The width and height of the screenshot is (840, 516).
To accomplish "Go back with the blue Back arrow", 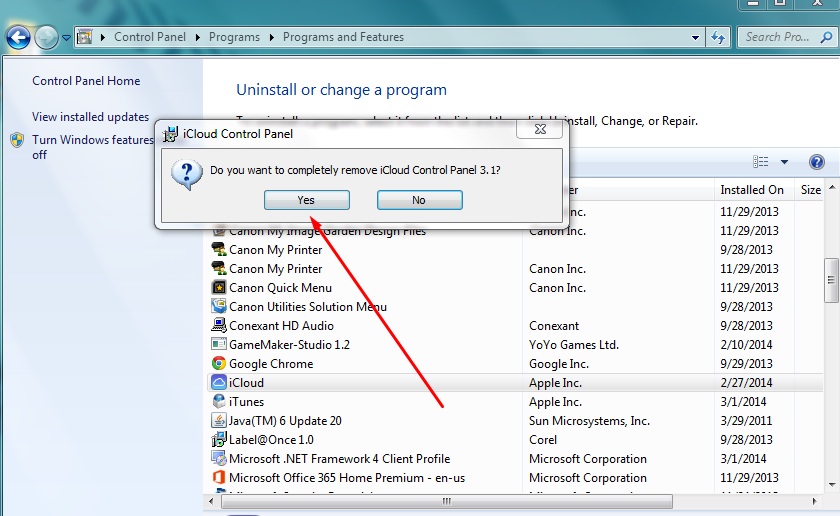I will tap(18, 38).
